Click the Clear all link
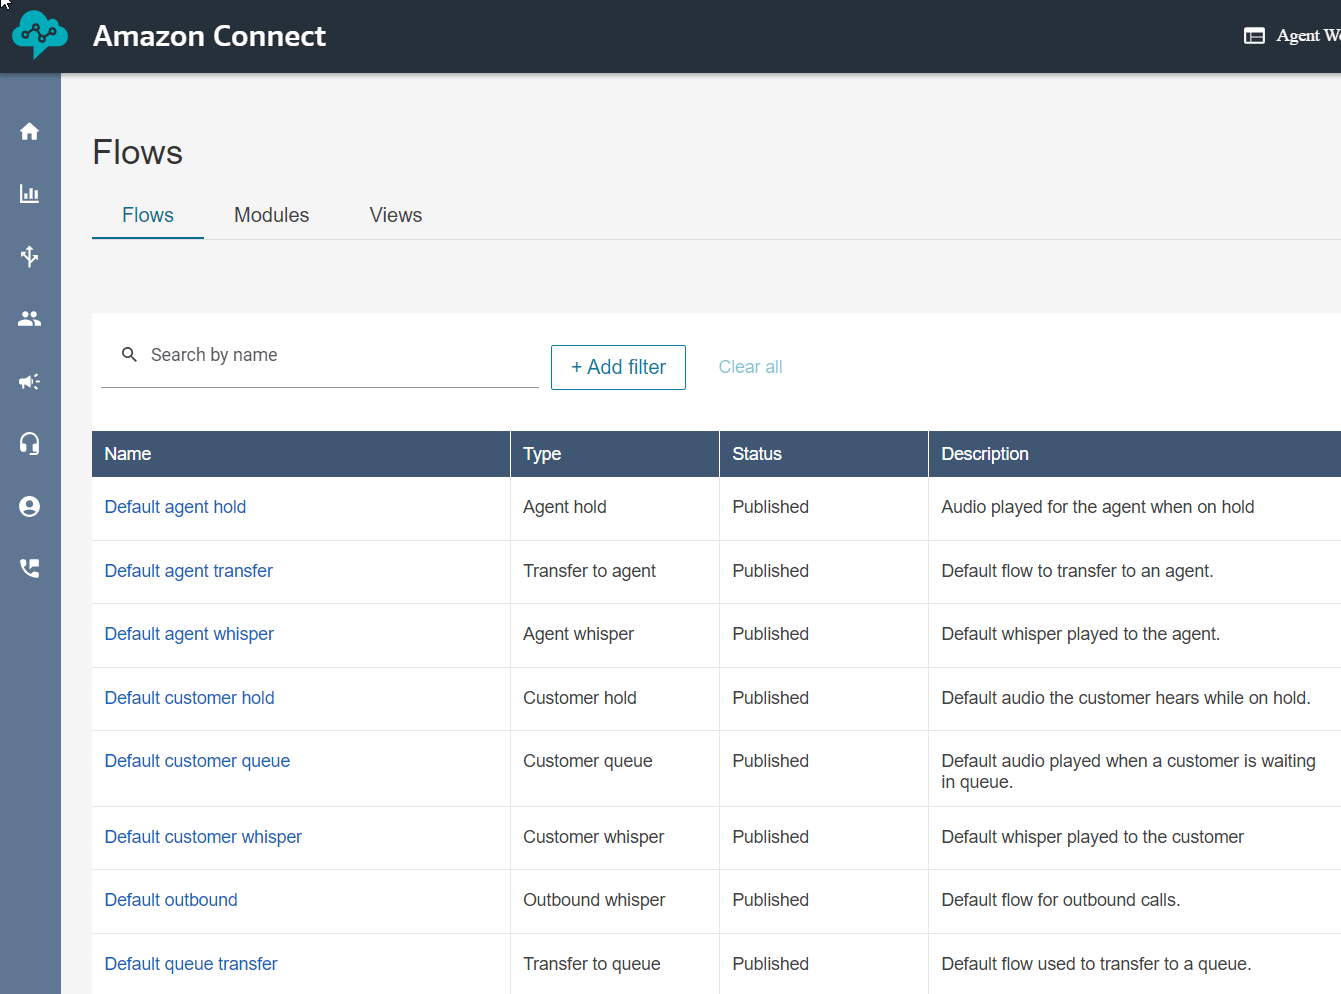1341x994 pixels. (750, 367)
